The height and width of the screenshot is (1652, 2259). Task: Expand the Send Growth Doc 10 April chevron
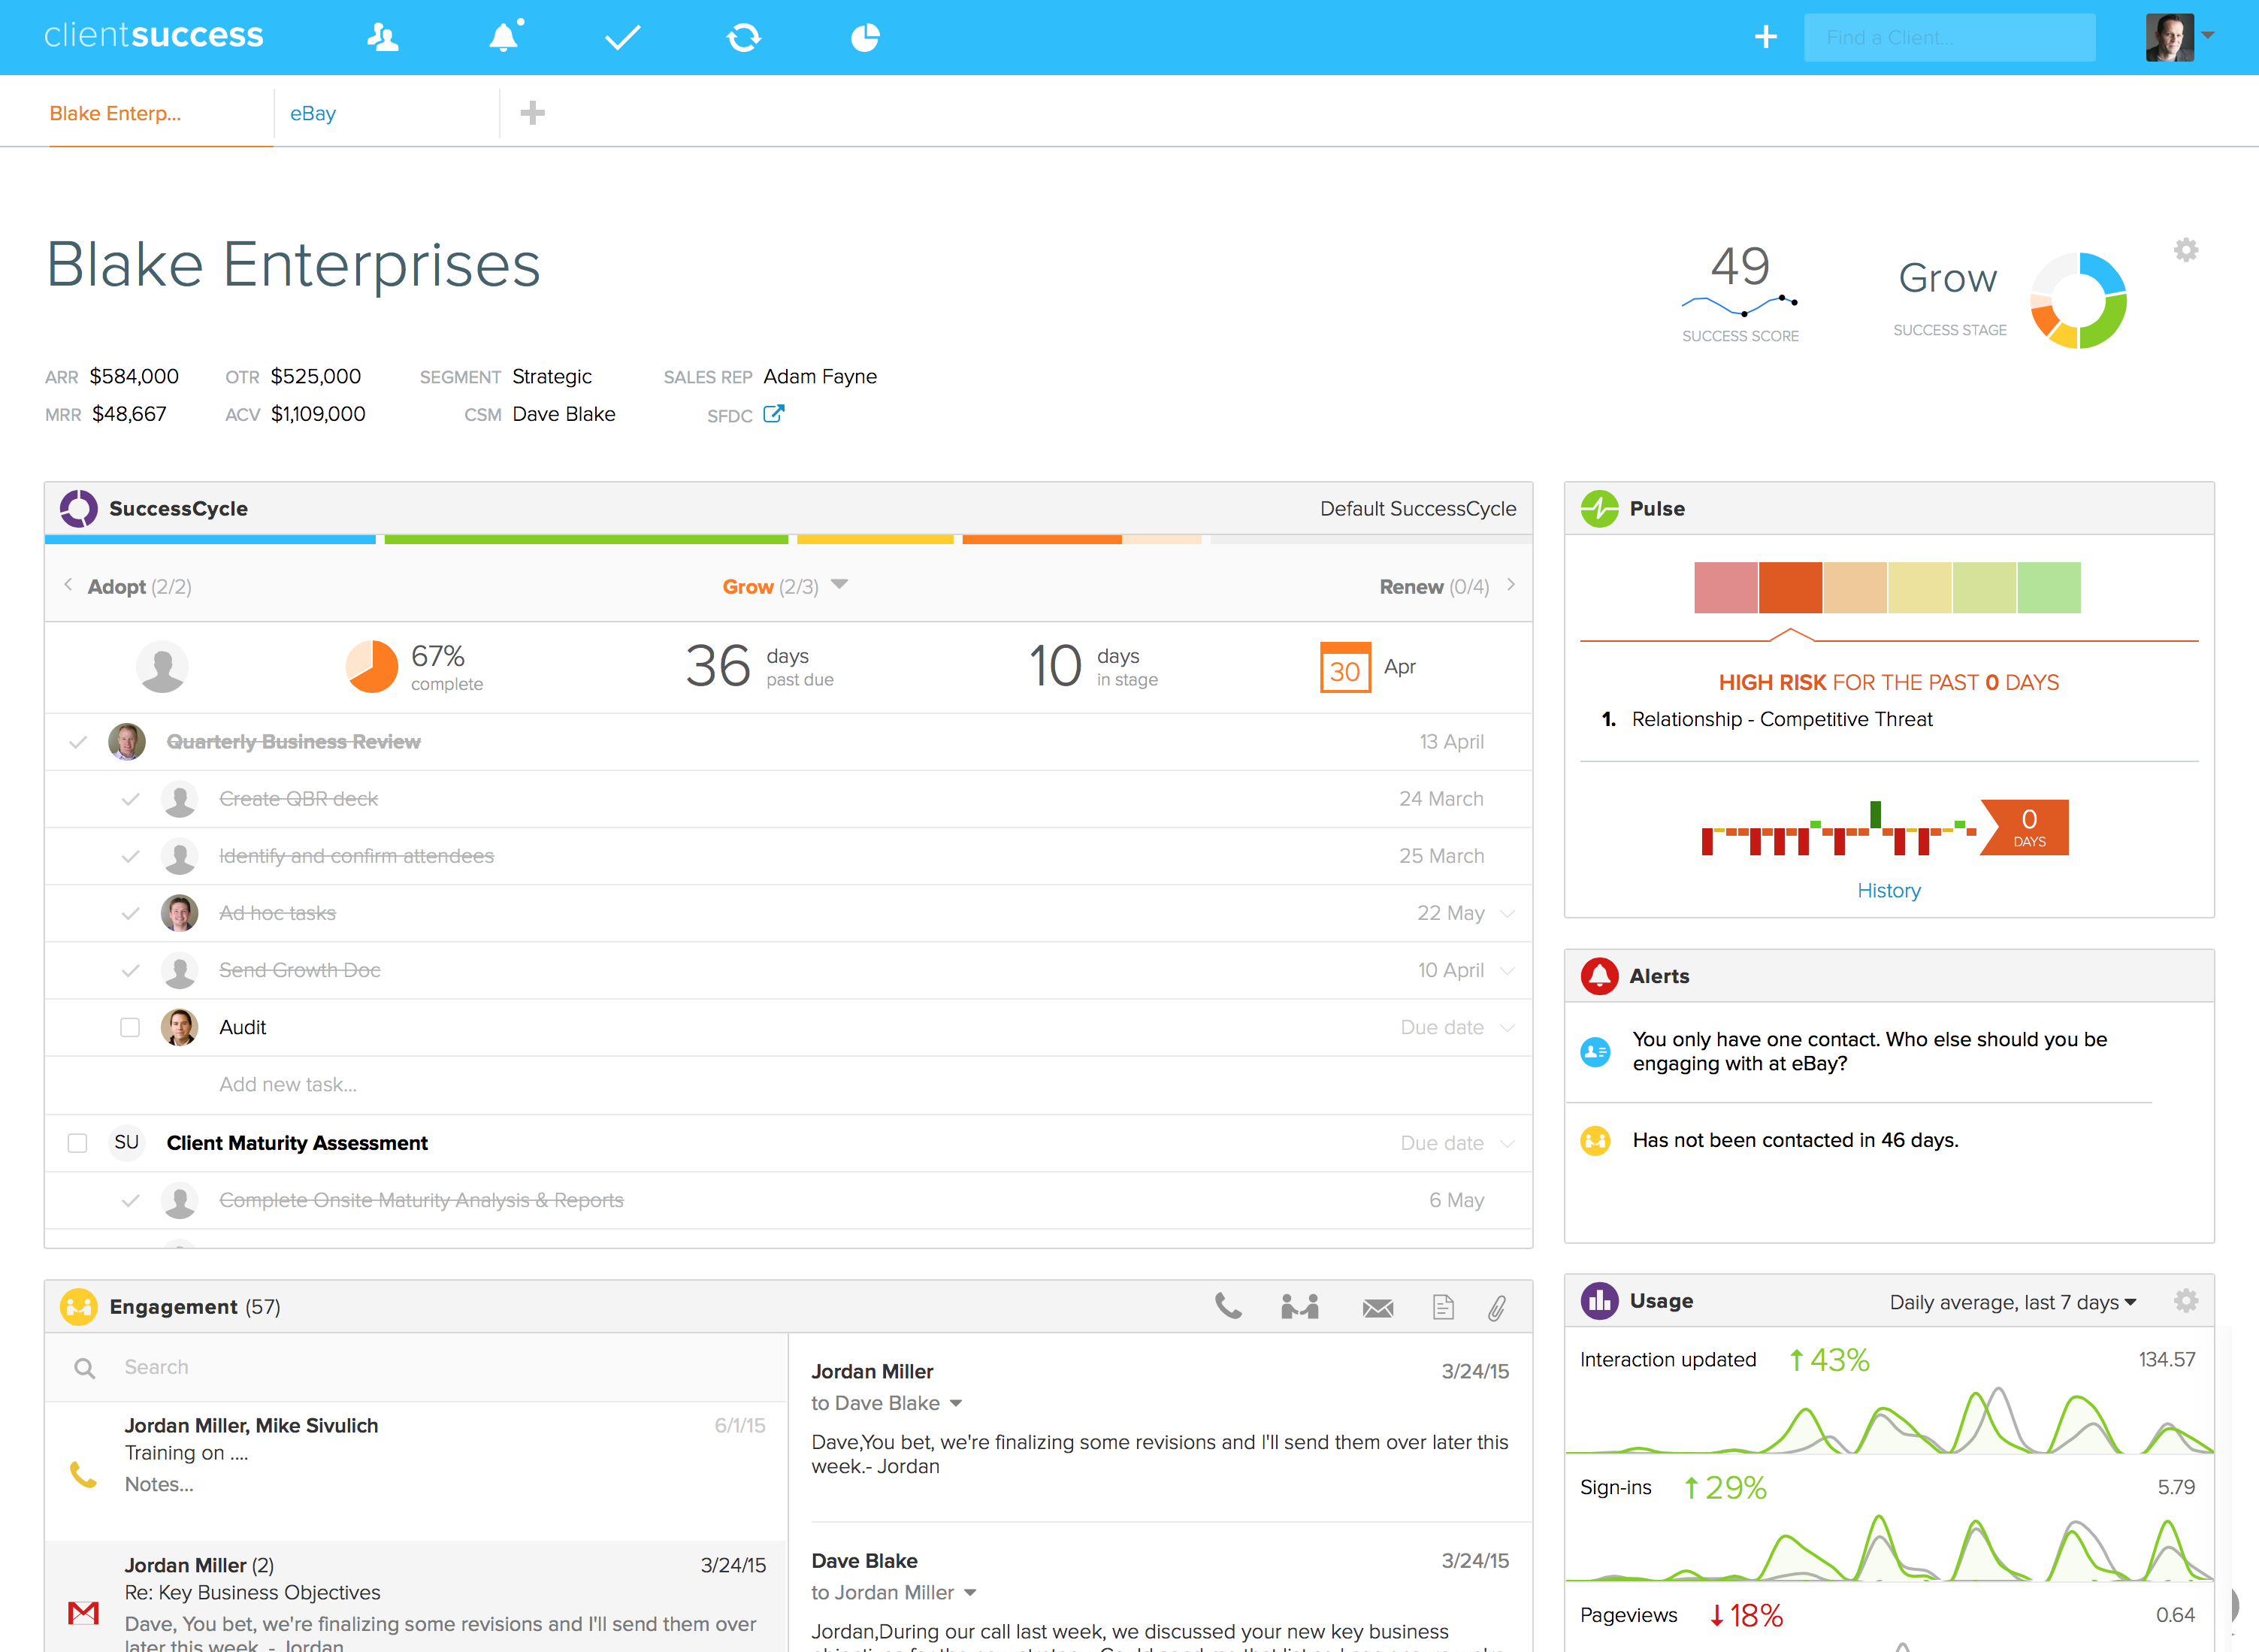click(x=1508, y=970)
